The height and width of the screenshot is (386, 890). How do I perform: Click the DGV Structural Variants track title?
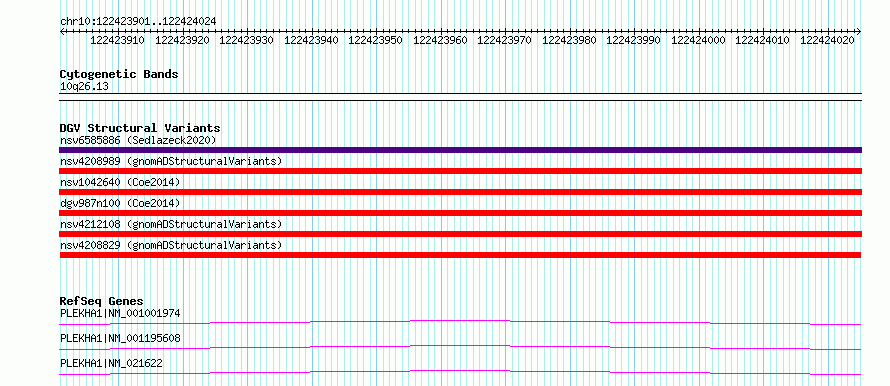point(140,128)
